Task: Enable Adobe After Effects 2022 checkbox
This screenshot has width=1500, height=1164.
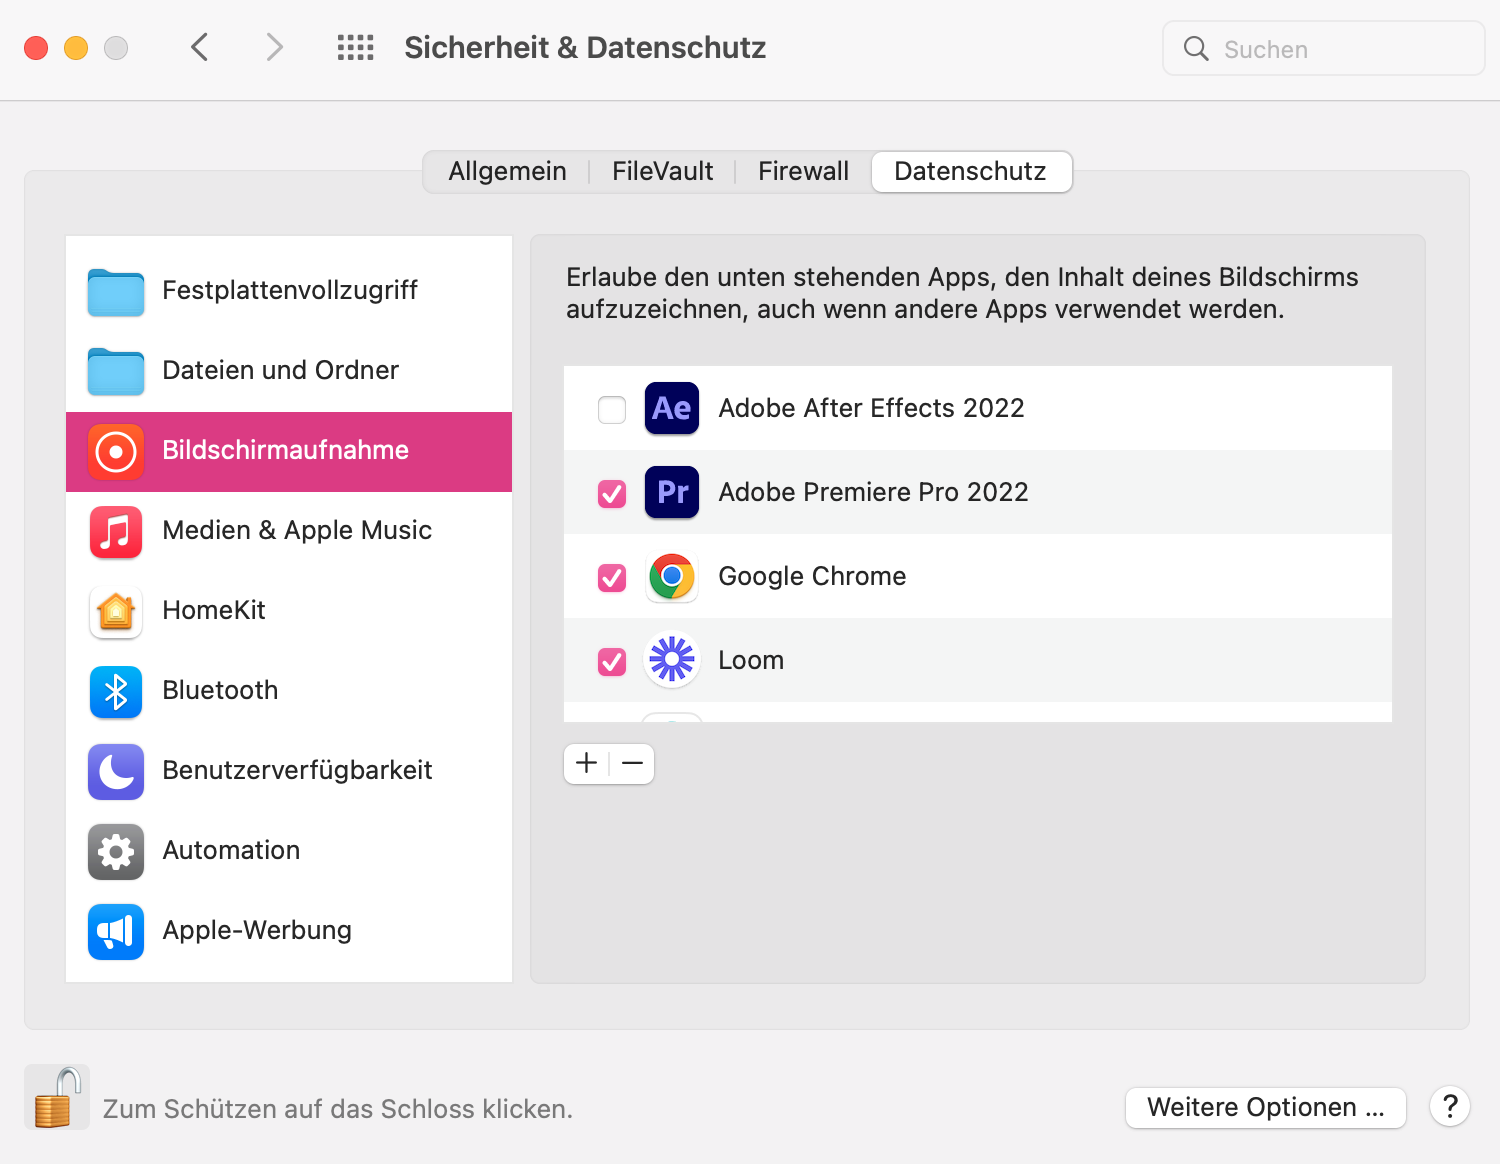Action: click(x=612, y=409)
